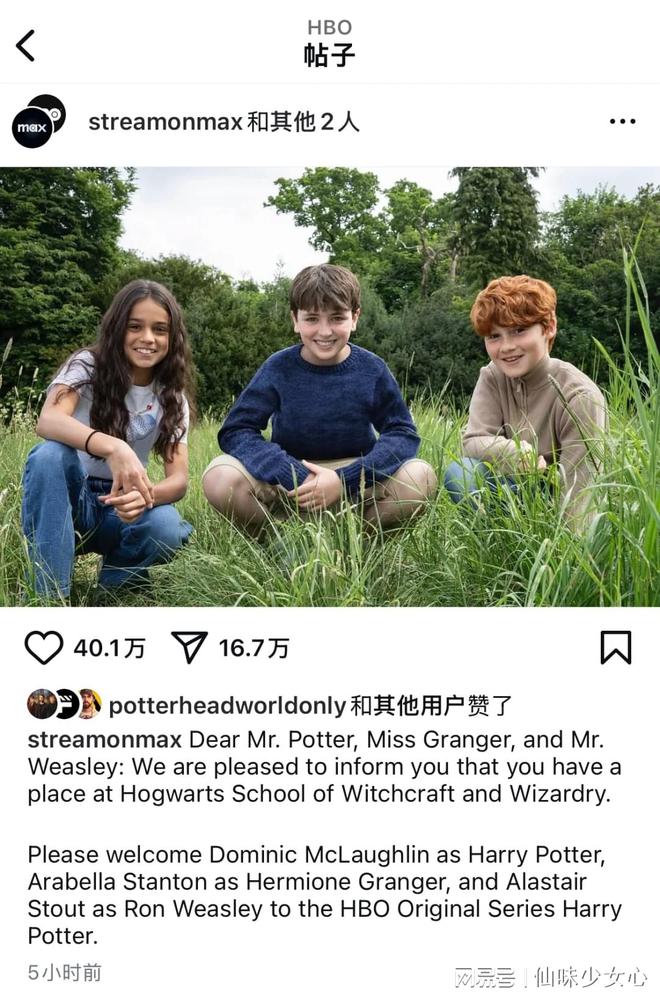Tap the first liker avatar beside likes

[41, 704]
